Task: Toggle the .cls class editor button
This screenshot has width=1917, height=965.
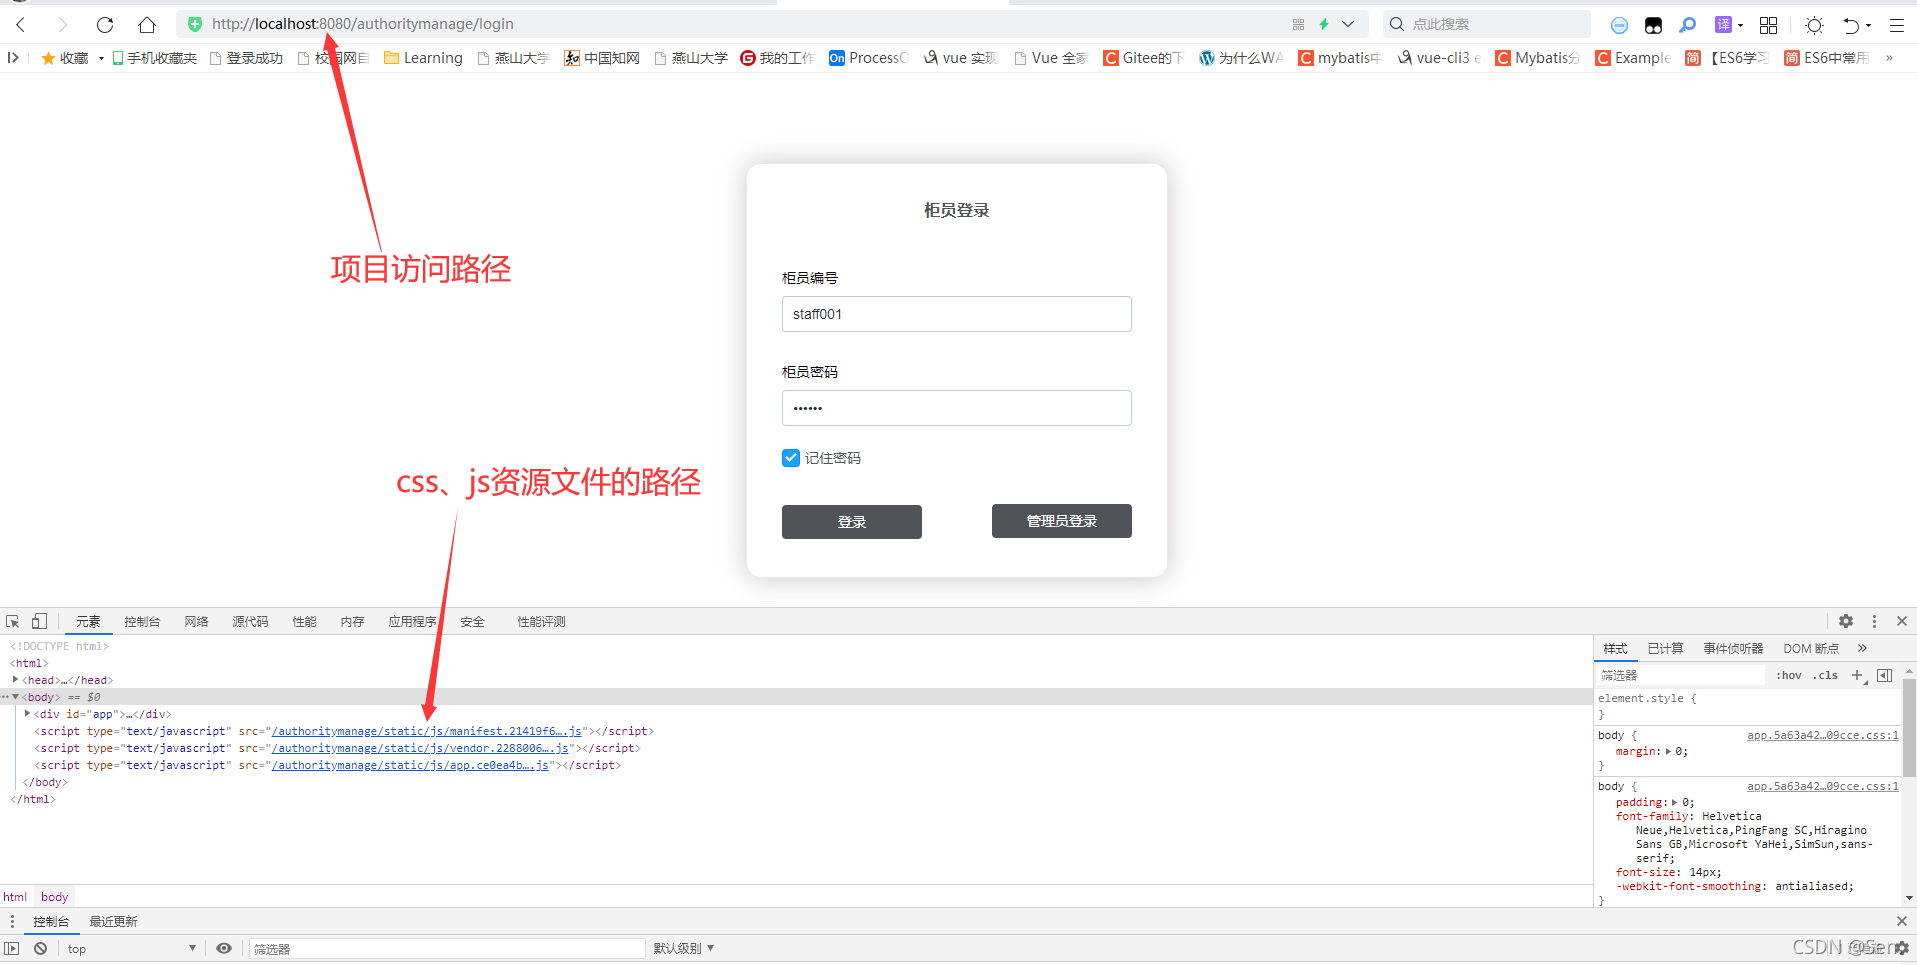Action: pos(1826,676)
